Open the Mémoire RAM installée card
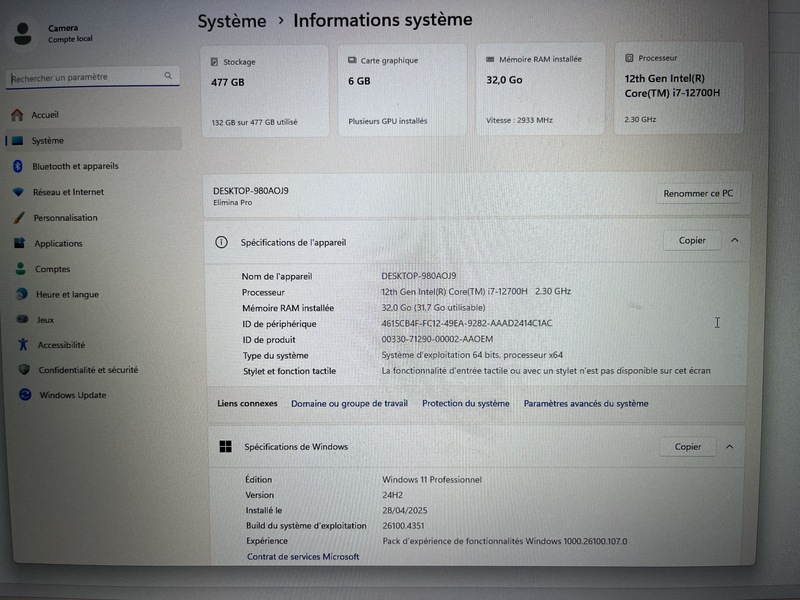Viewport: 800px width, 600px height. tap(540, 89)
